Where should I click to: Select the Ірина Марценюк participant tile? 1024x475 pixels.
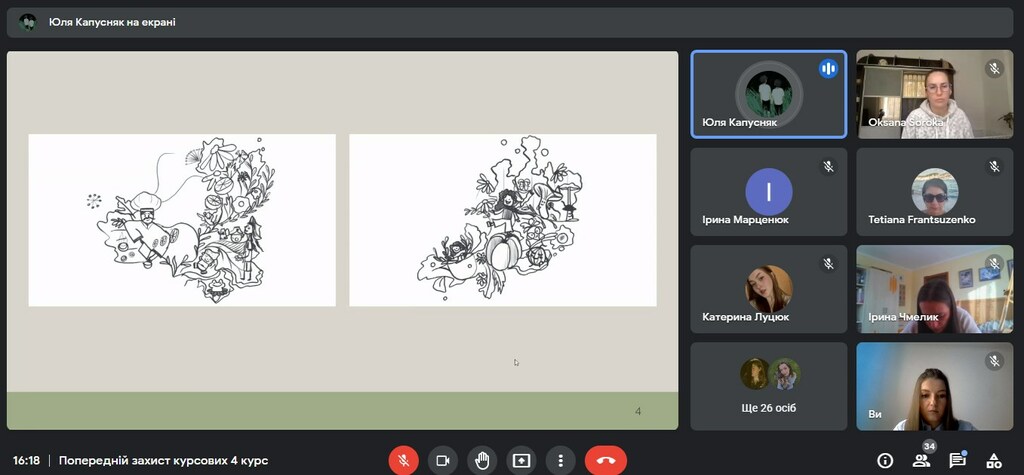(769, 191)
